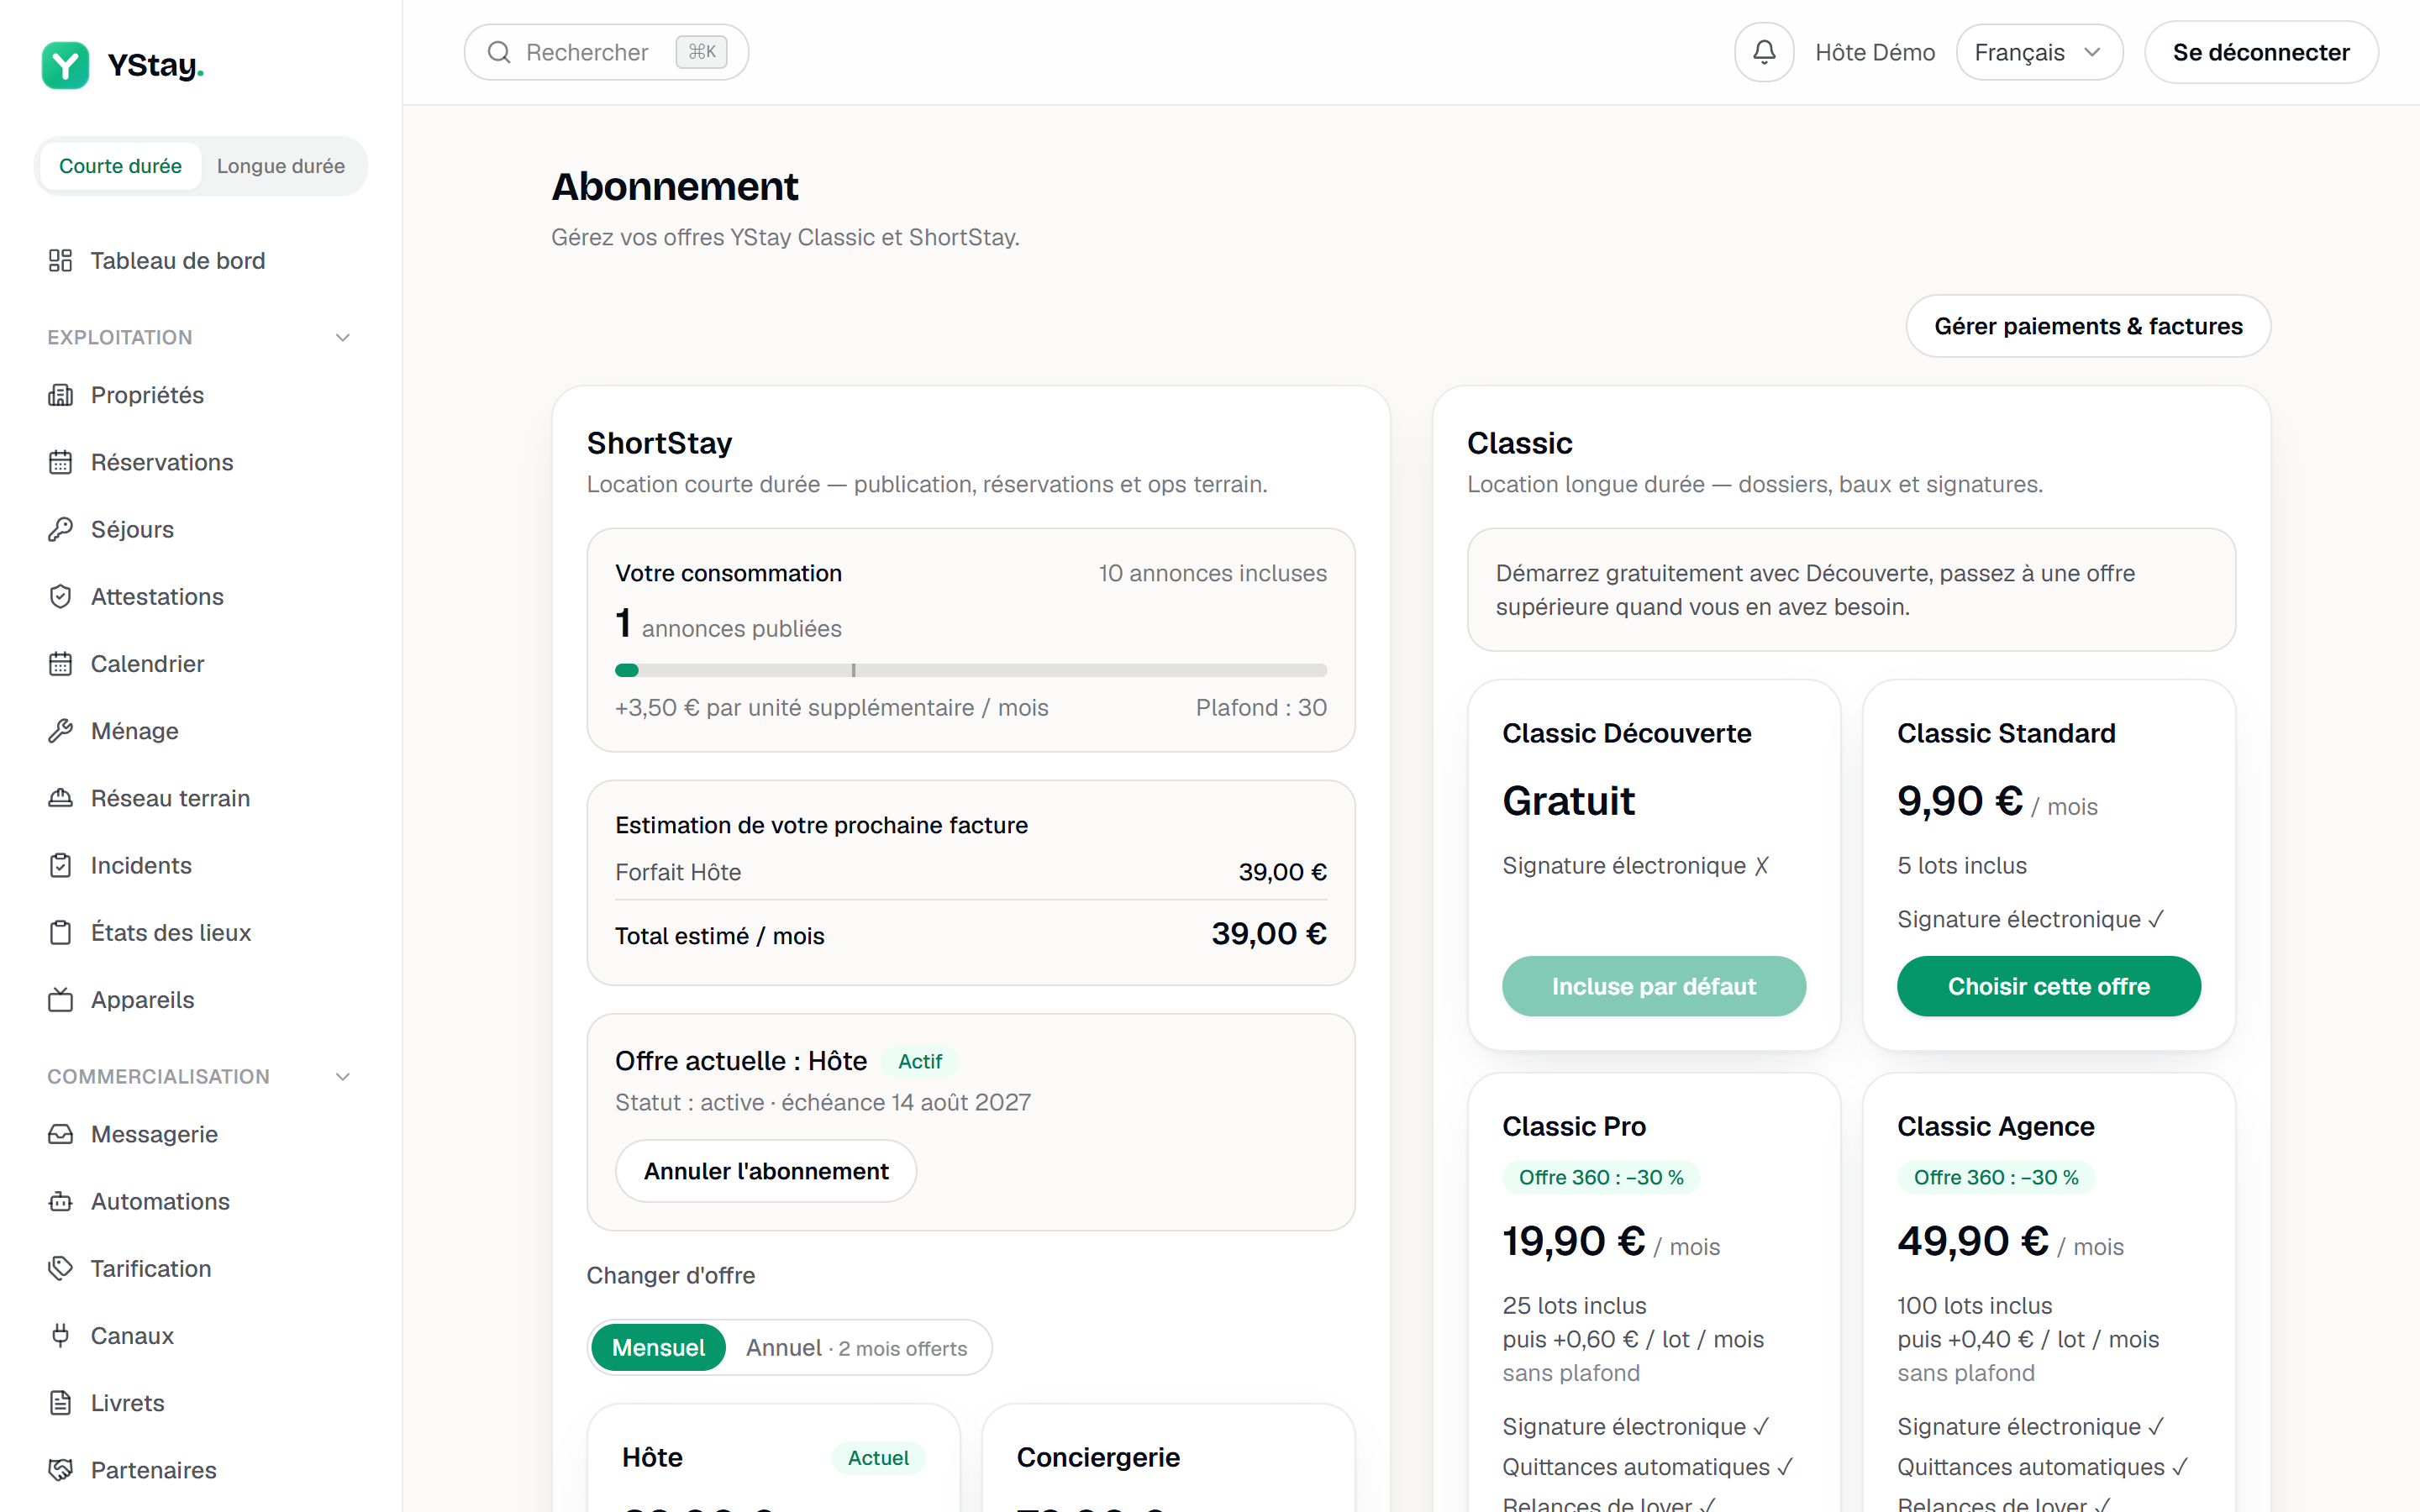This screenshot has width=2420, height=1512.
Task: Click the Changer d'offre label
Action: coord(670,1275)
